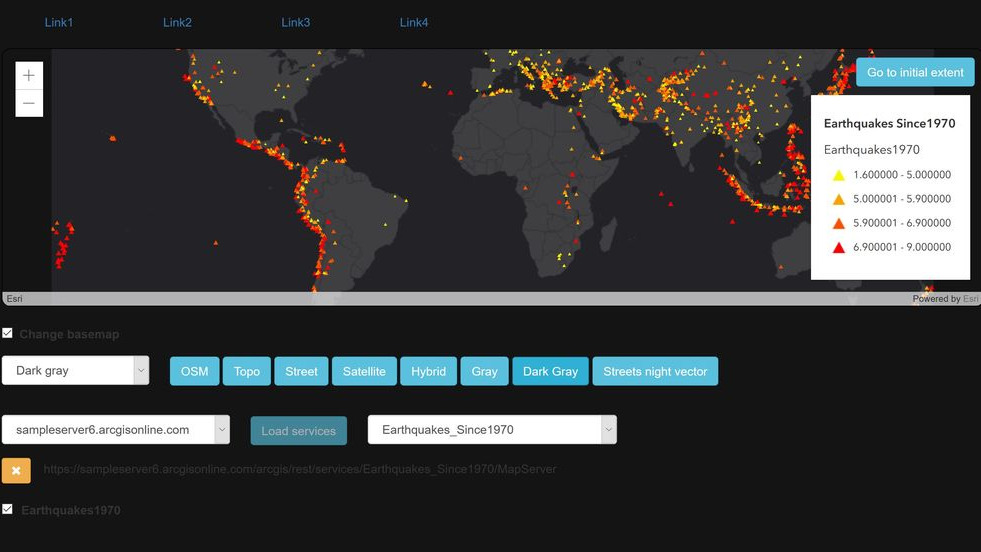Zoom out of the map
Screen dimensions: 981x552
coord(29,103)
